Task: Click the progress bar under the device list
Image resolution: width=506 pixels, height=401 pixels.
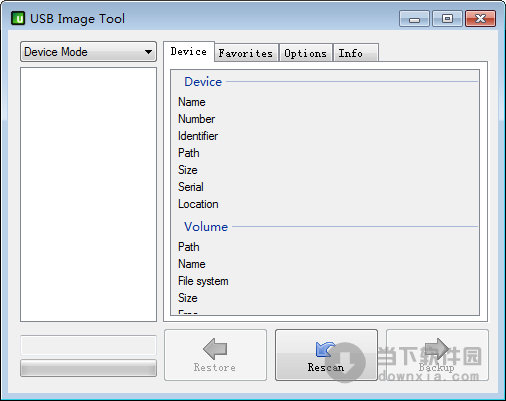Action: point(88,368)
